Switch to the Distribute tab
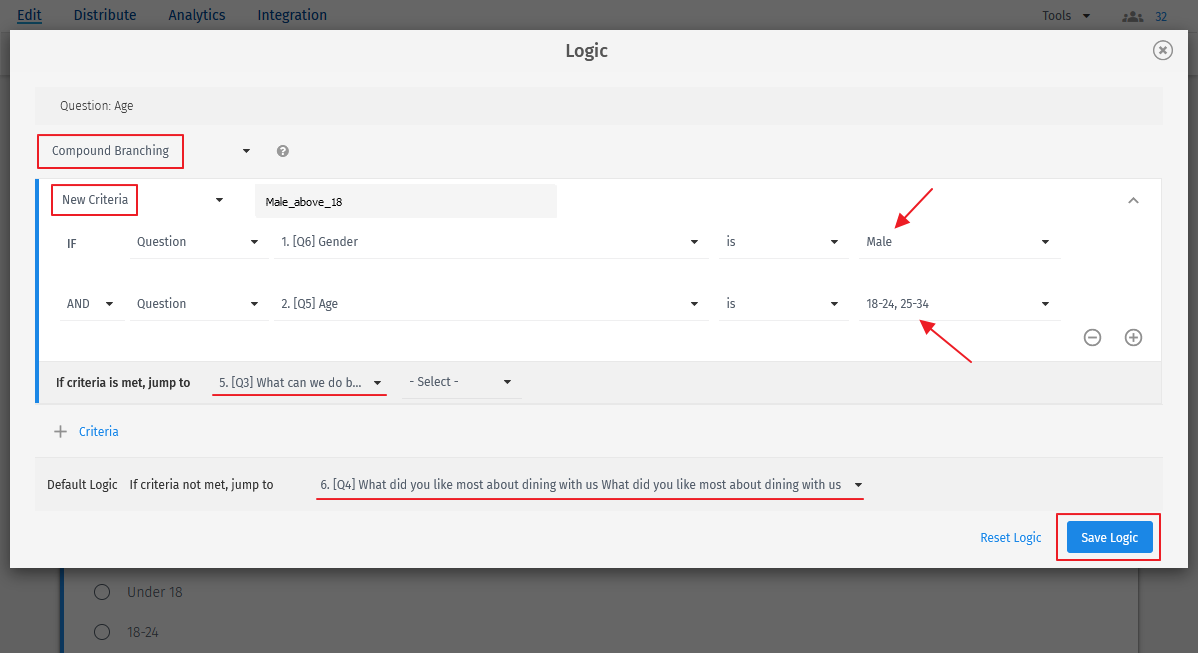 click(104, 14)
